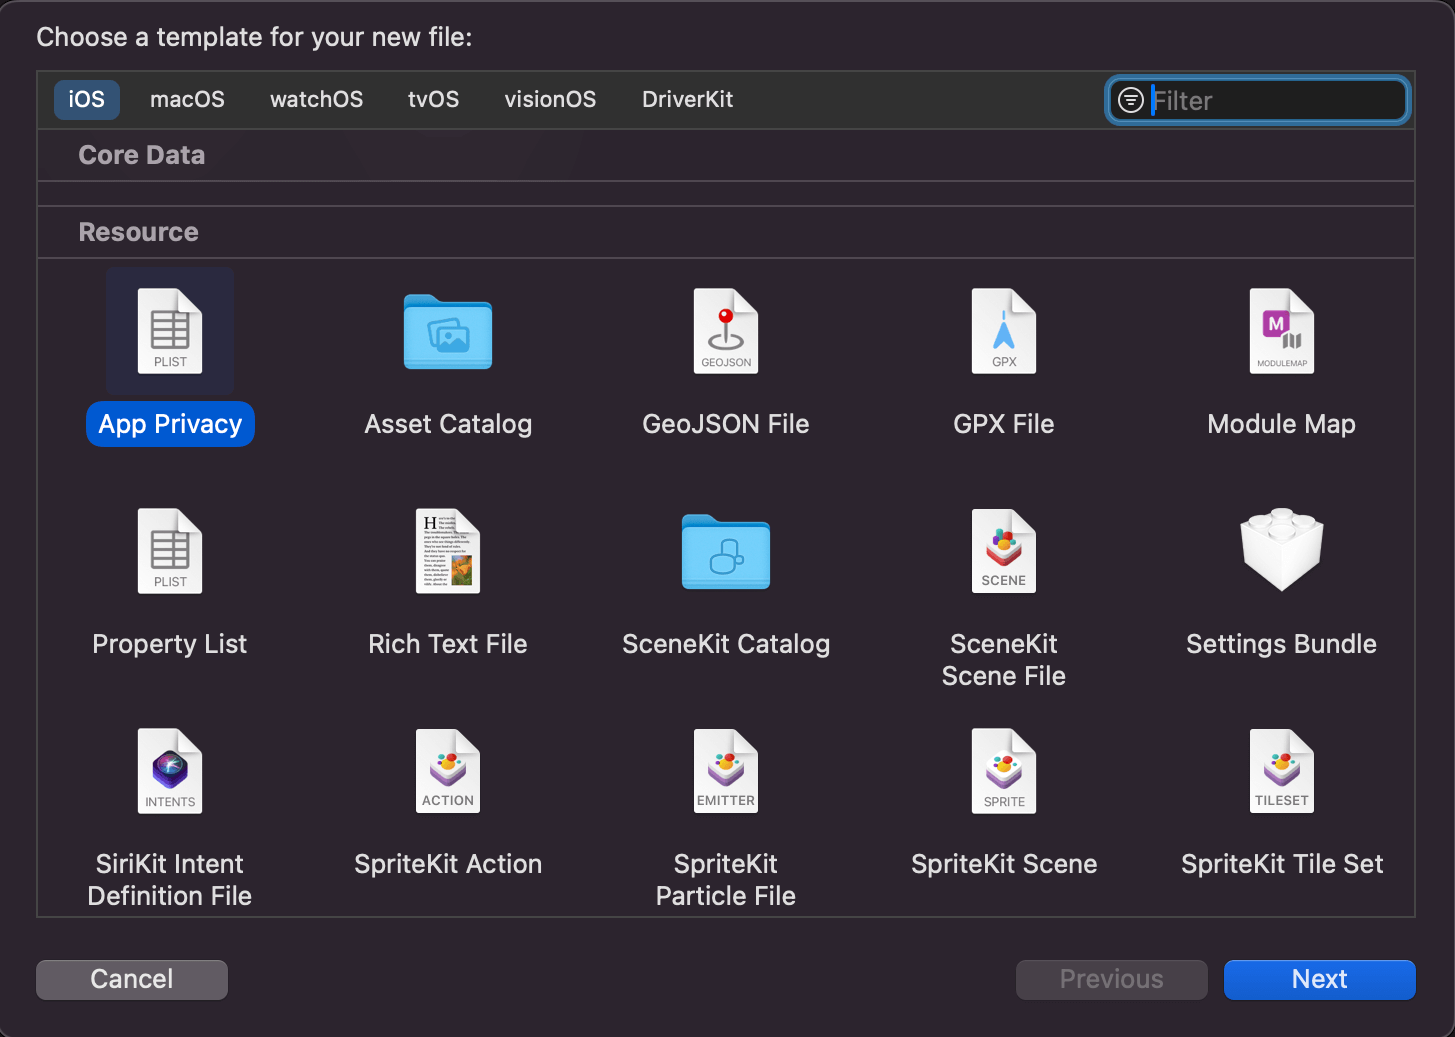Open the filter options icon
This screenshot has height=1037, width=1455.
click(1130, 100)
